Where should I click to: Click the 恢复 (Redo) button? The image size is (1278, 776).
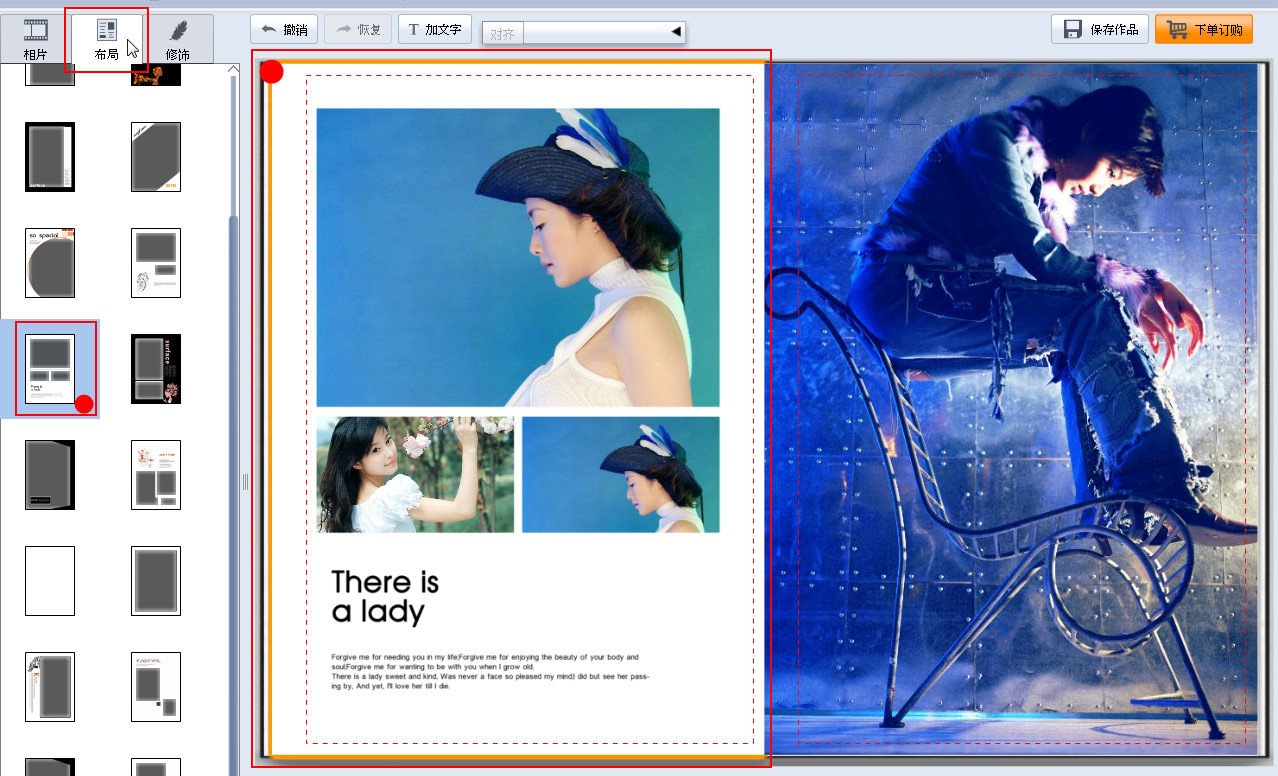(358, 29)
